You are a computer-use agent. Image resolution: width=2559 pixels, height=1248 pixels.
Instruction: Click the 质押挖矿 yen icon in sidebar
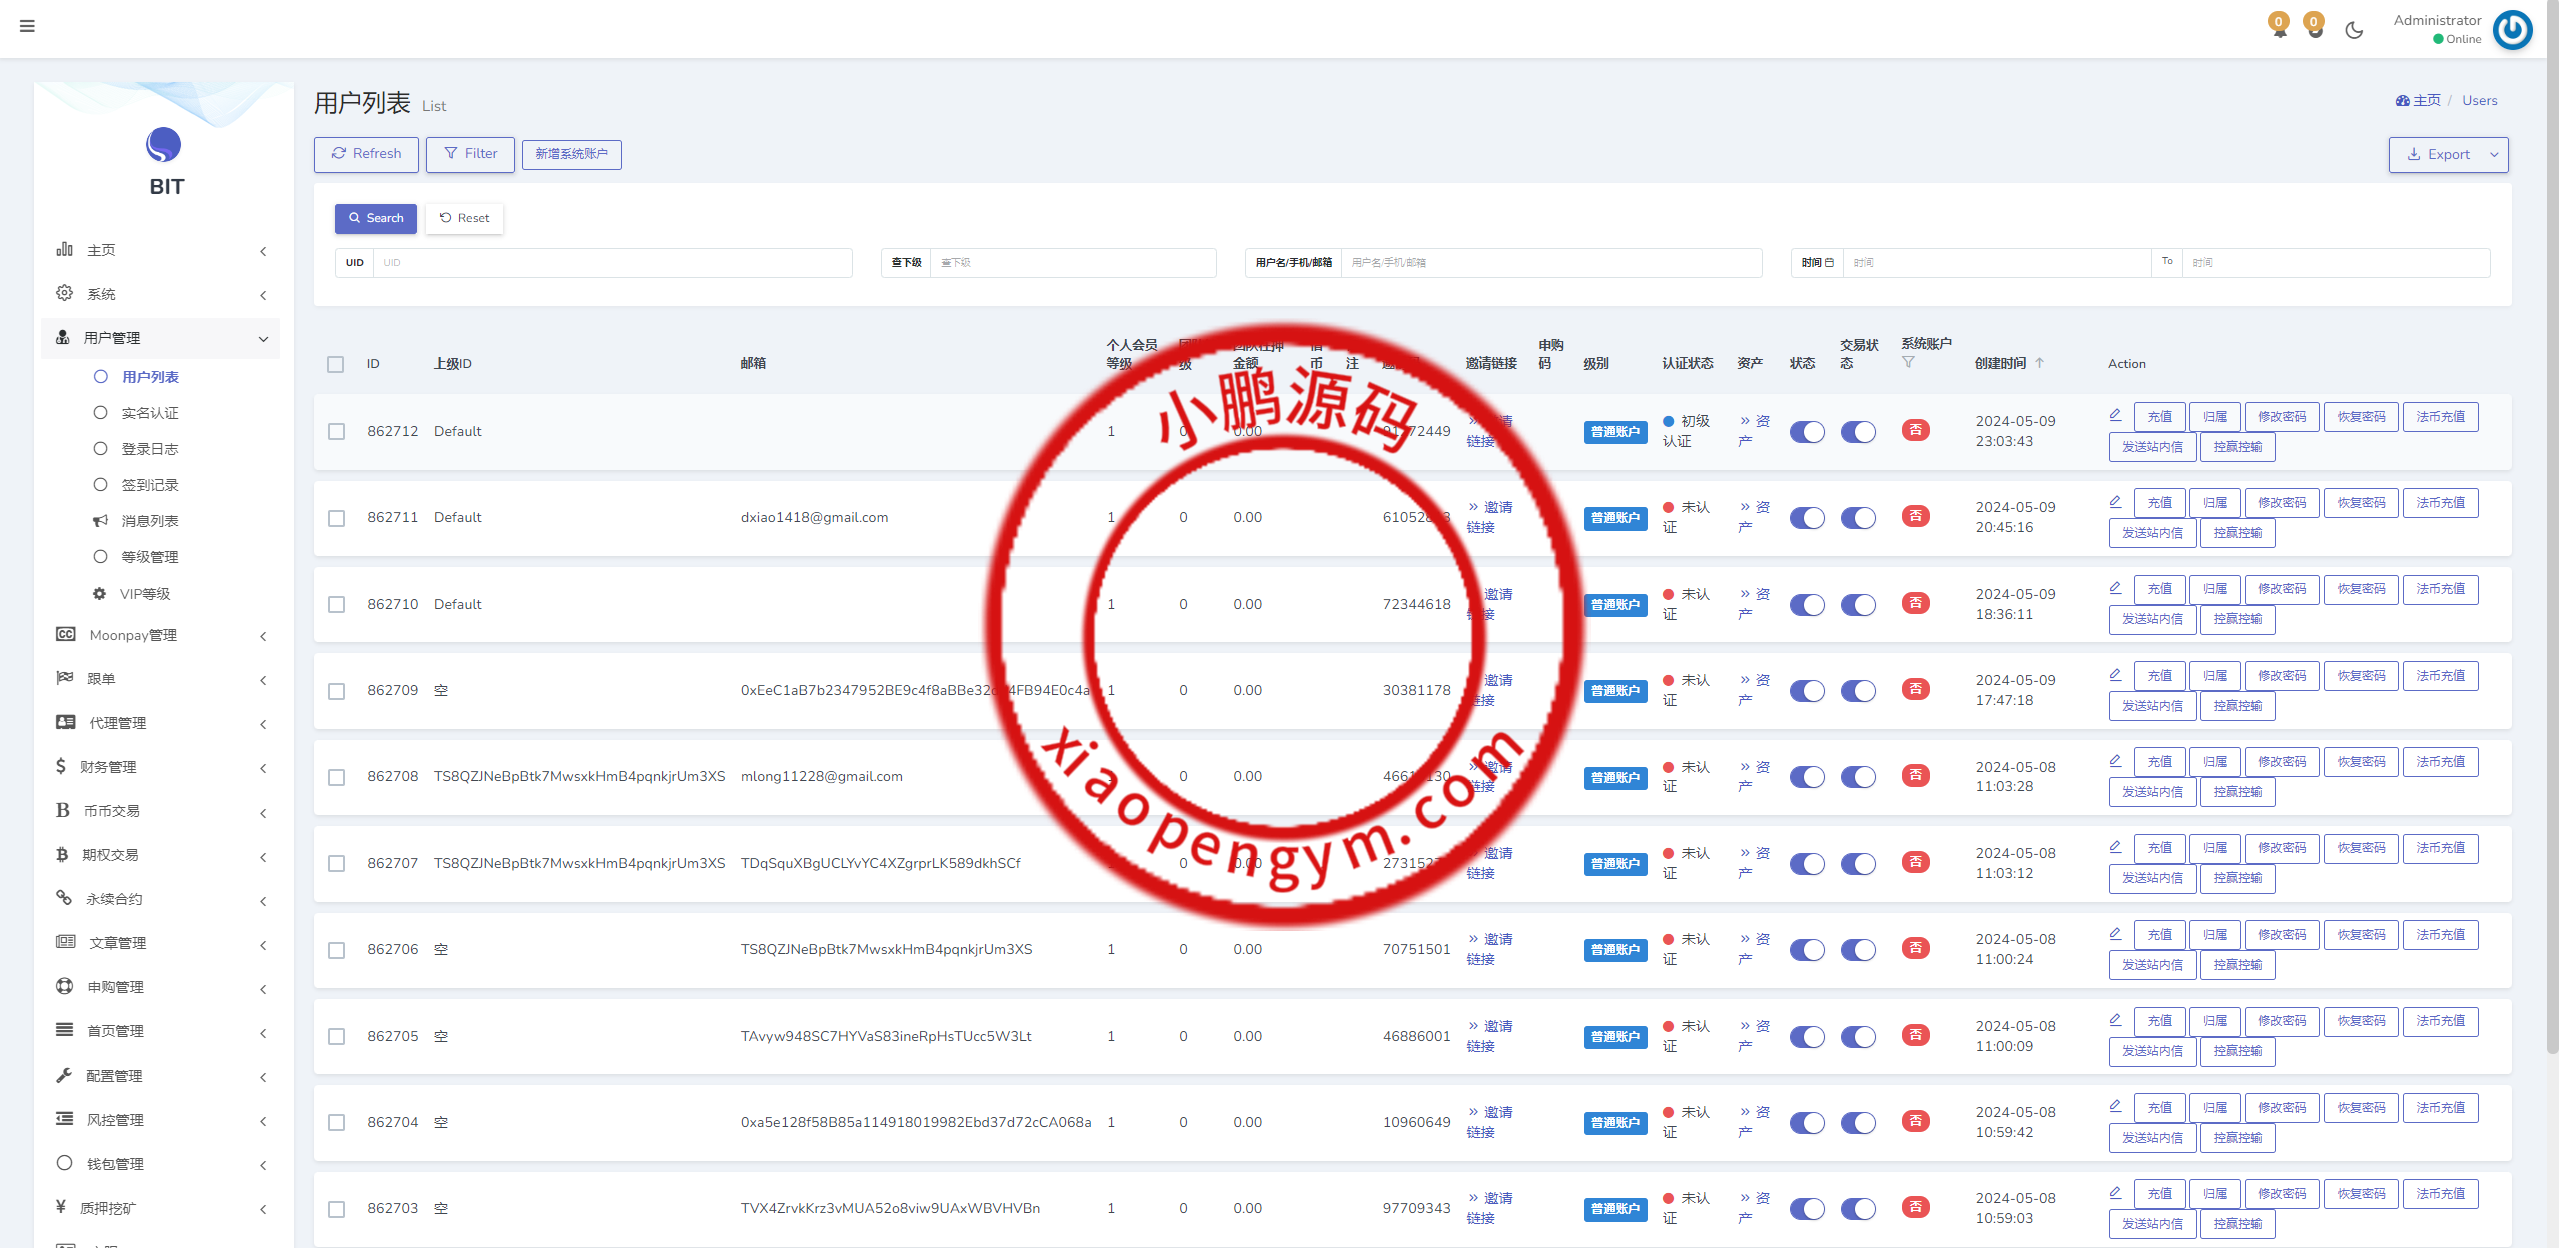point(61,1207)
